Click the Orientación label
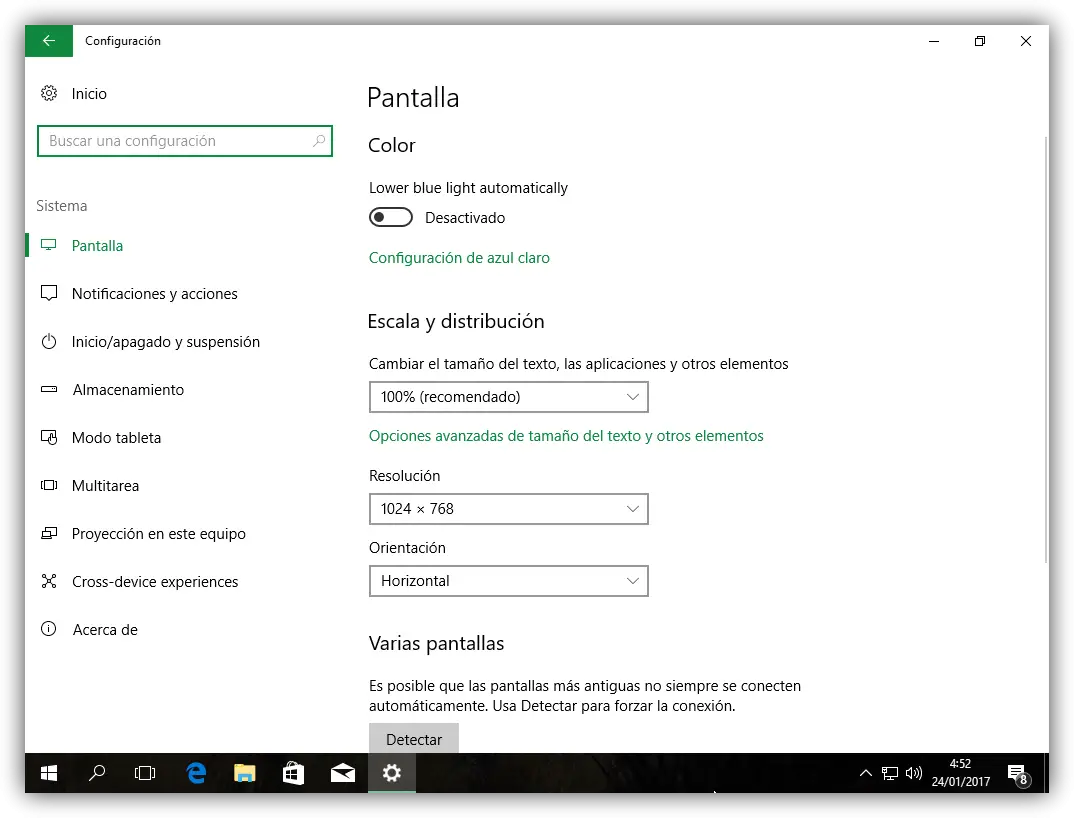The image size is (1074, 818). [408, 547]
